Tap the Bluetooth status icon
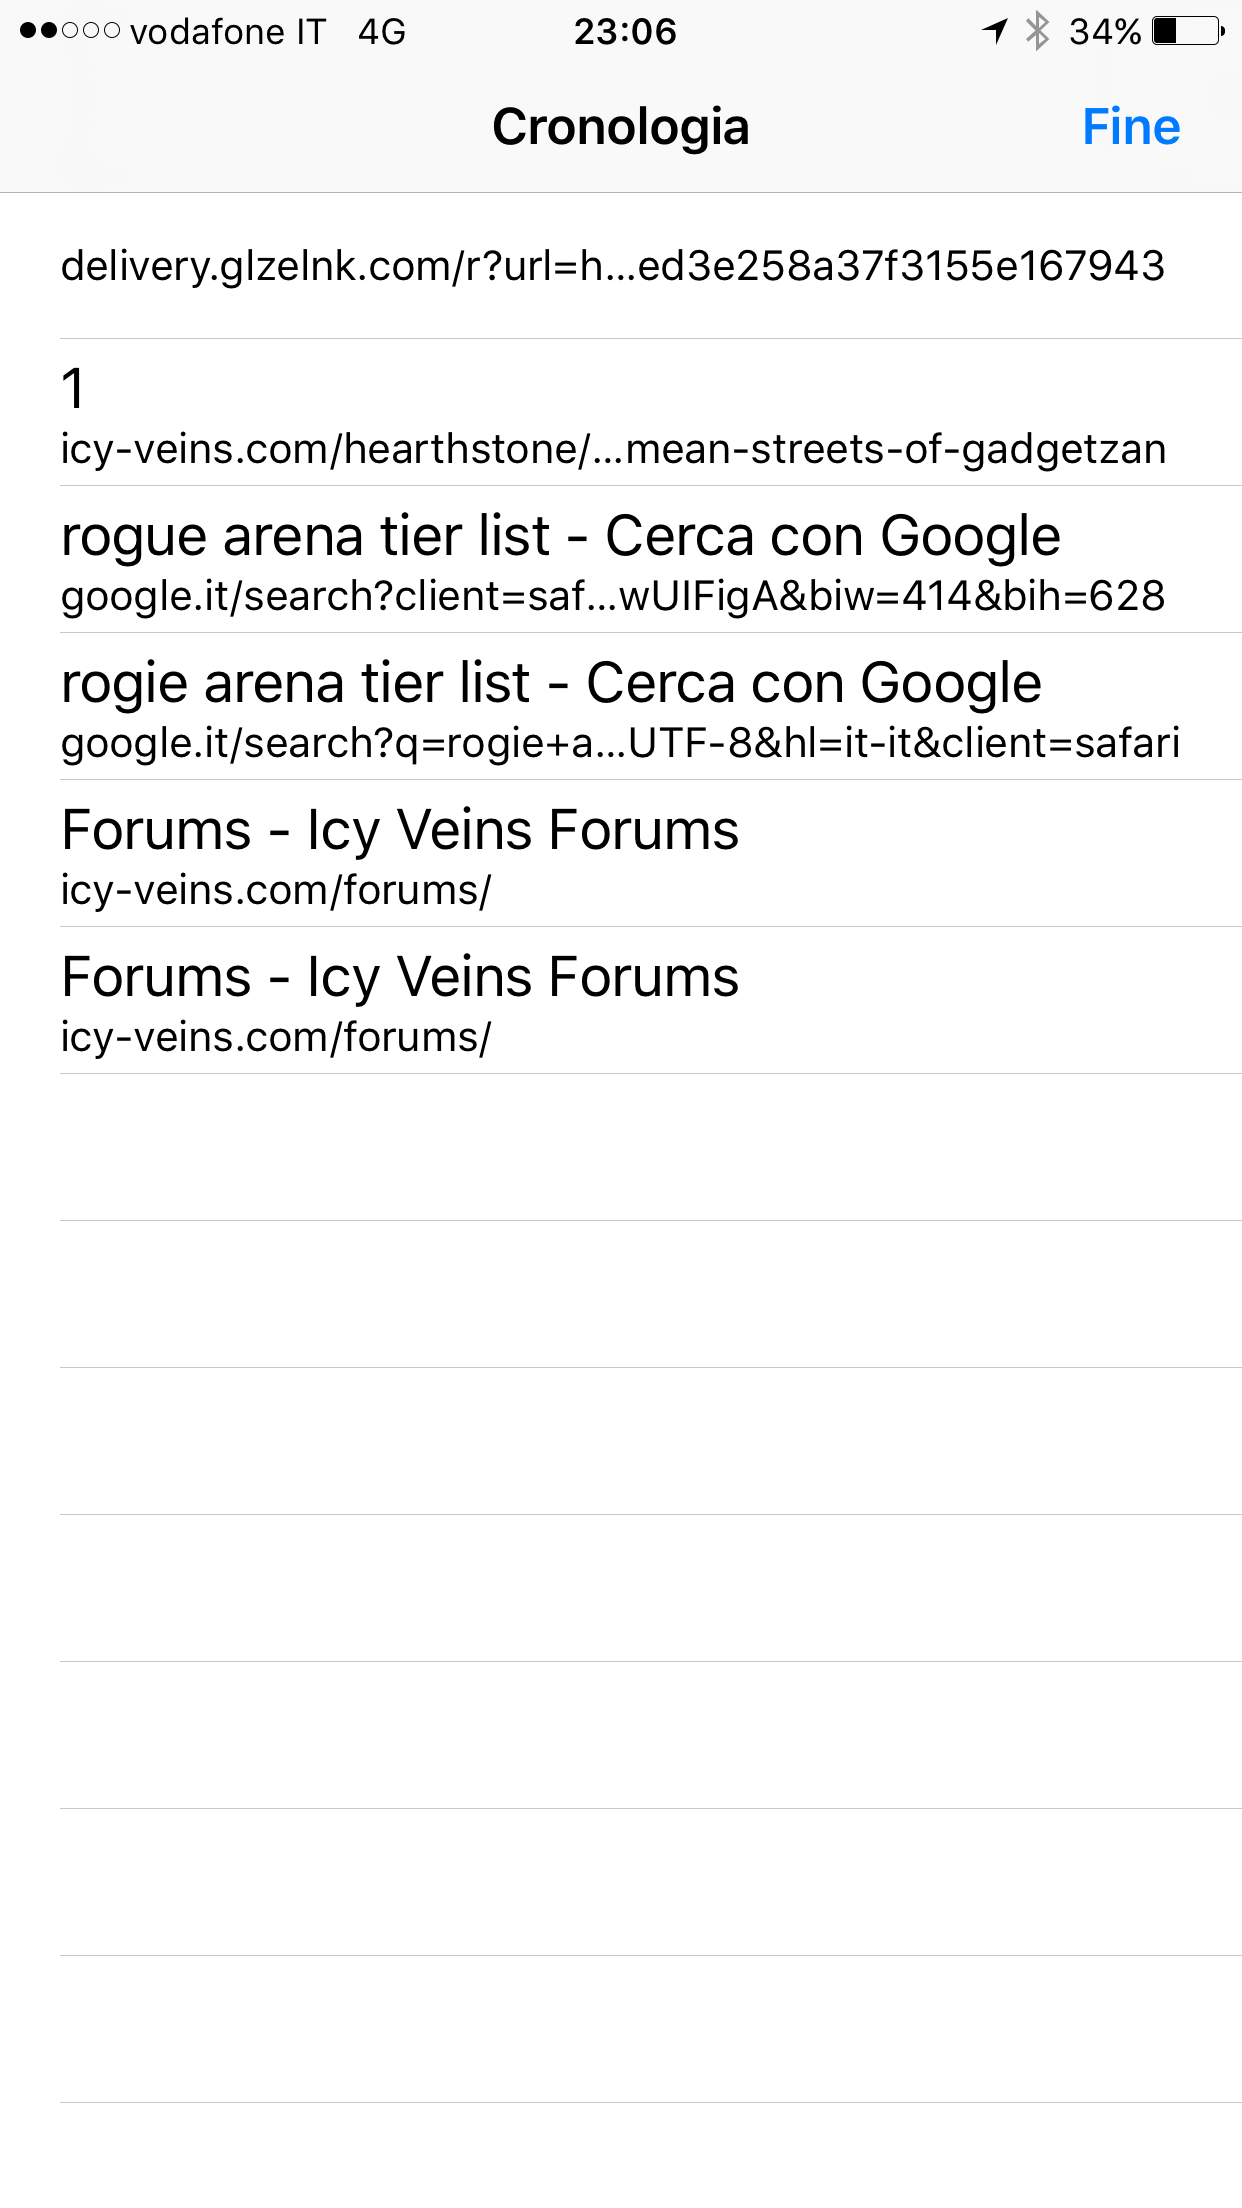 pos(1038,31)
